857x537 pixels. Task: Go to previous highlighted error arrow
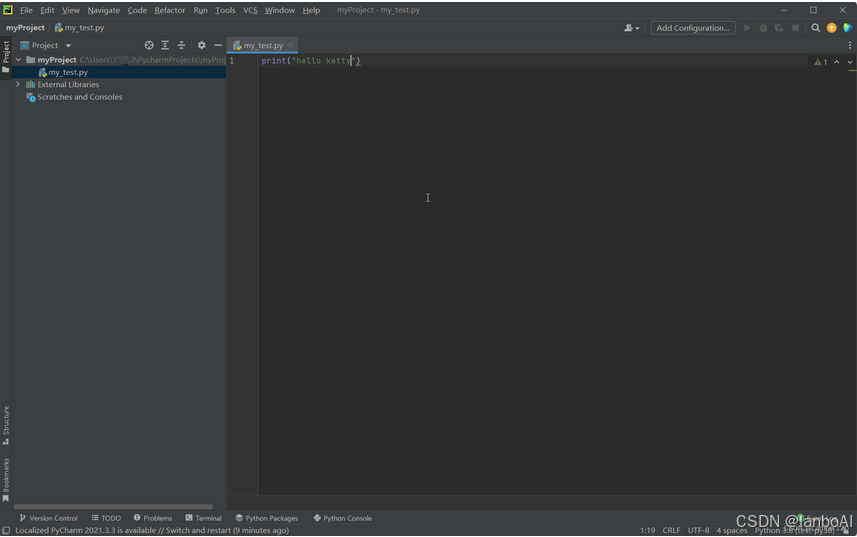(836, 62)
